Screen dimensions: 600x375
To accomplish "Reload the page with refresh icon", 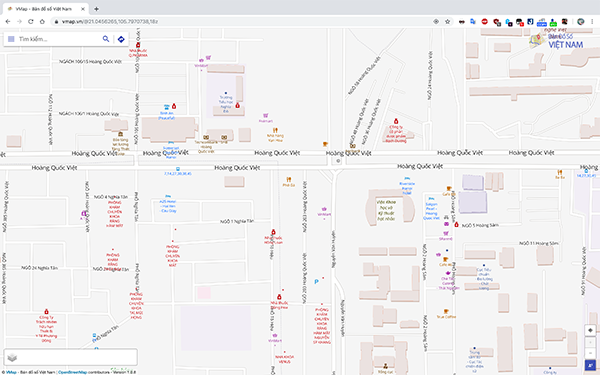I will coord(31,21).
